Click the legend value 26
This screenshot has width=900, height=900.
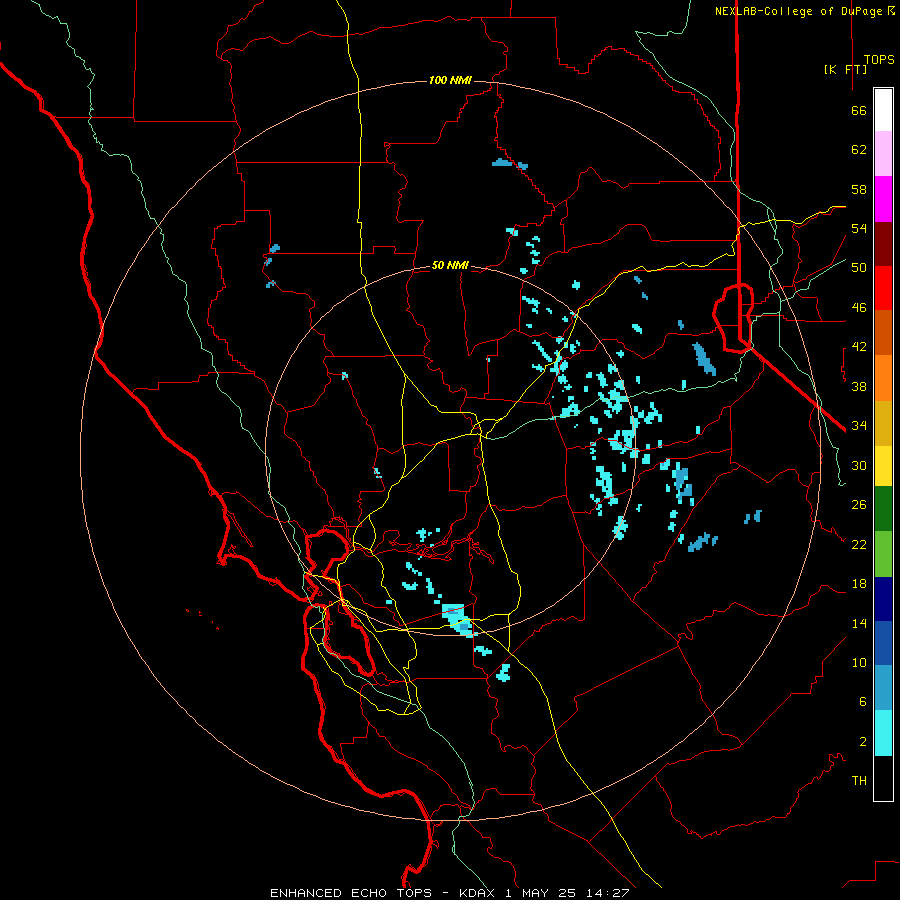[x=859, y=505]
